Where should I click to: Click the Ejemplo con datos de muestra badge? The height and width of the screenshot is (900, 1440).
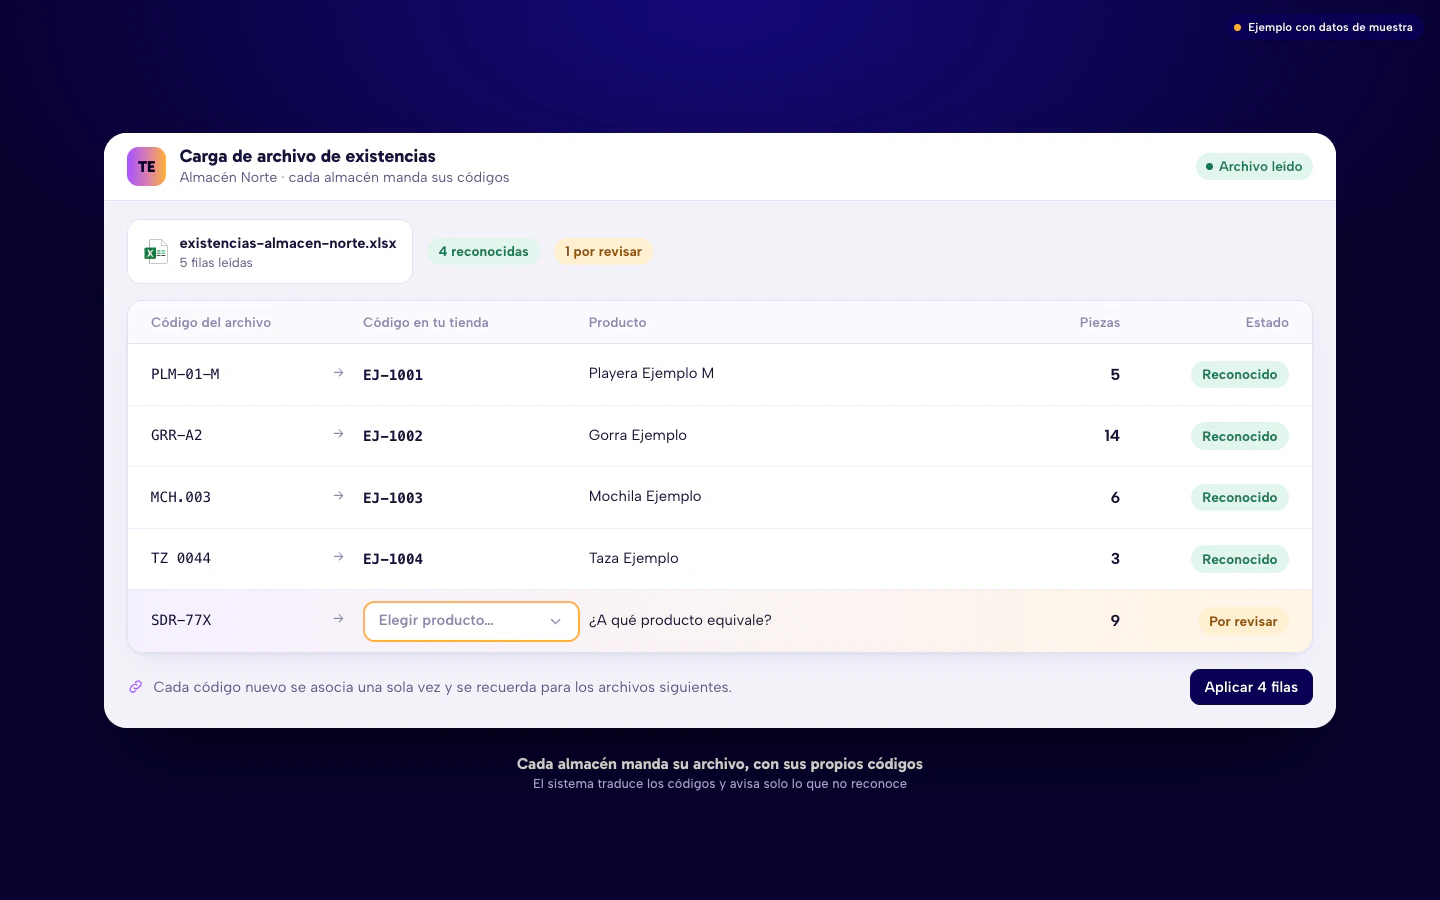[1323, 27]
